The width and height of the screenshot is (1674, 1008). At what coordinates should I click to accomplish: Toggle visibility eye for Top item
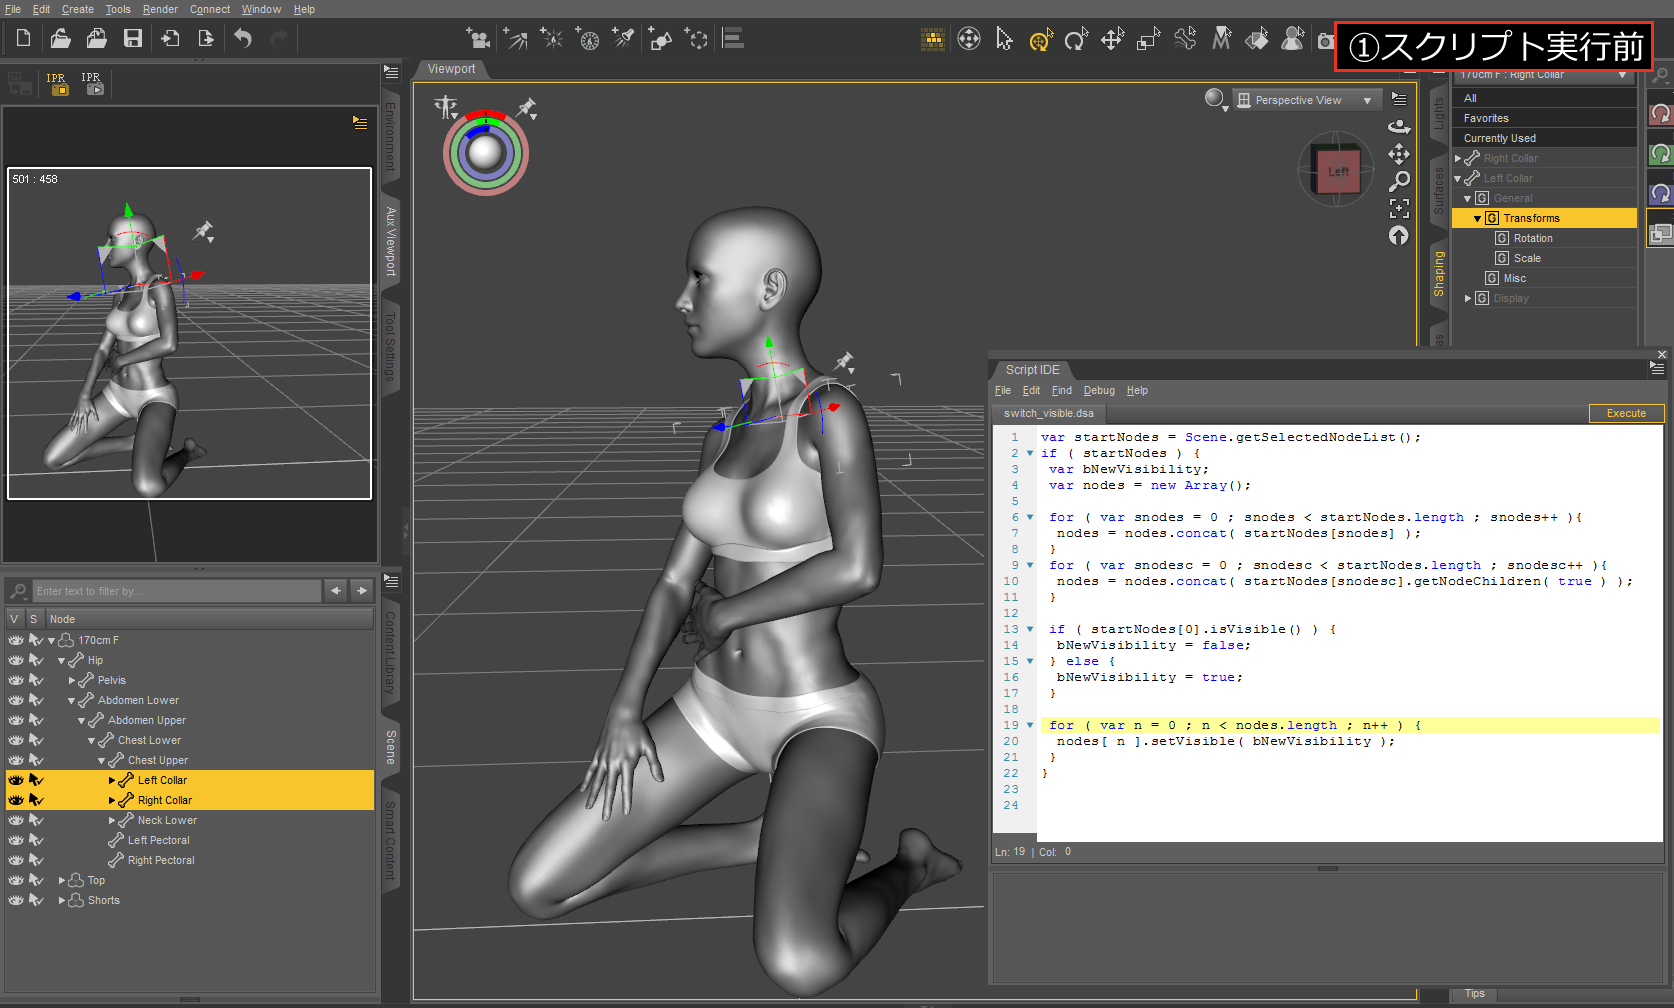(16, 880)
